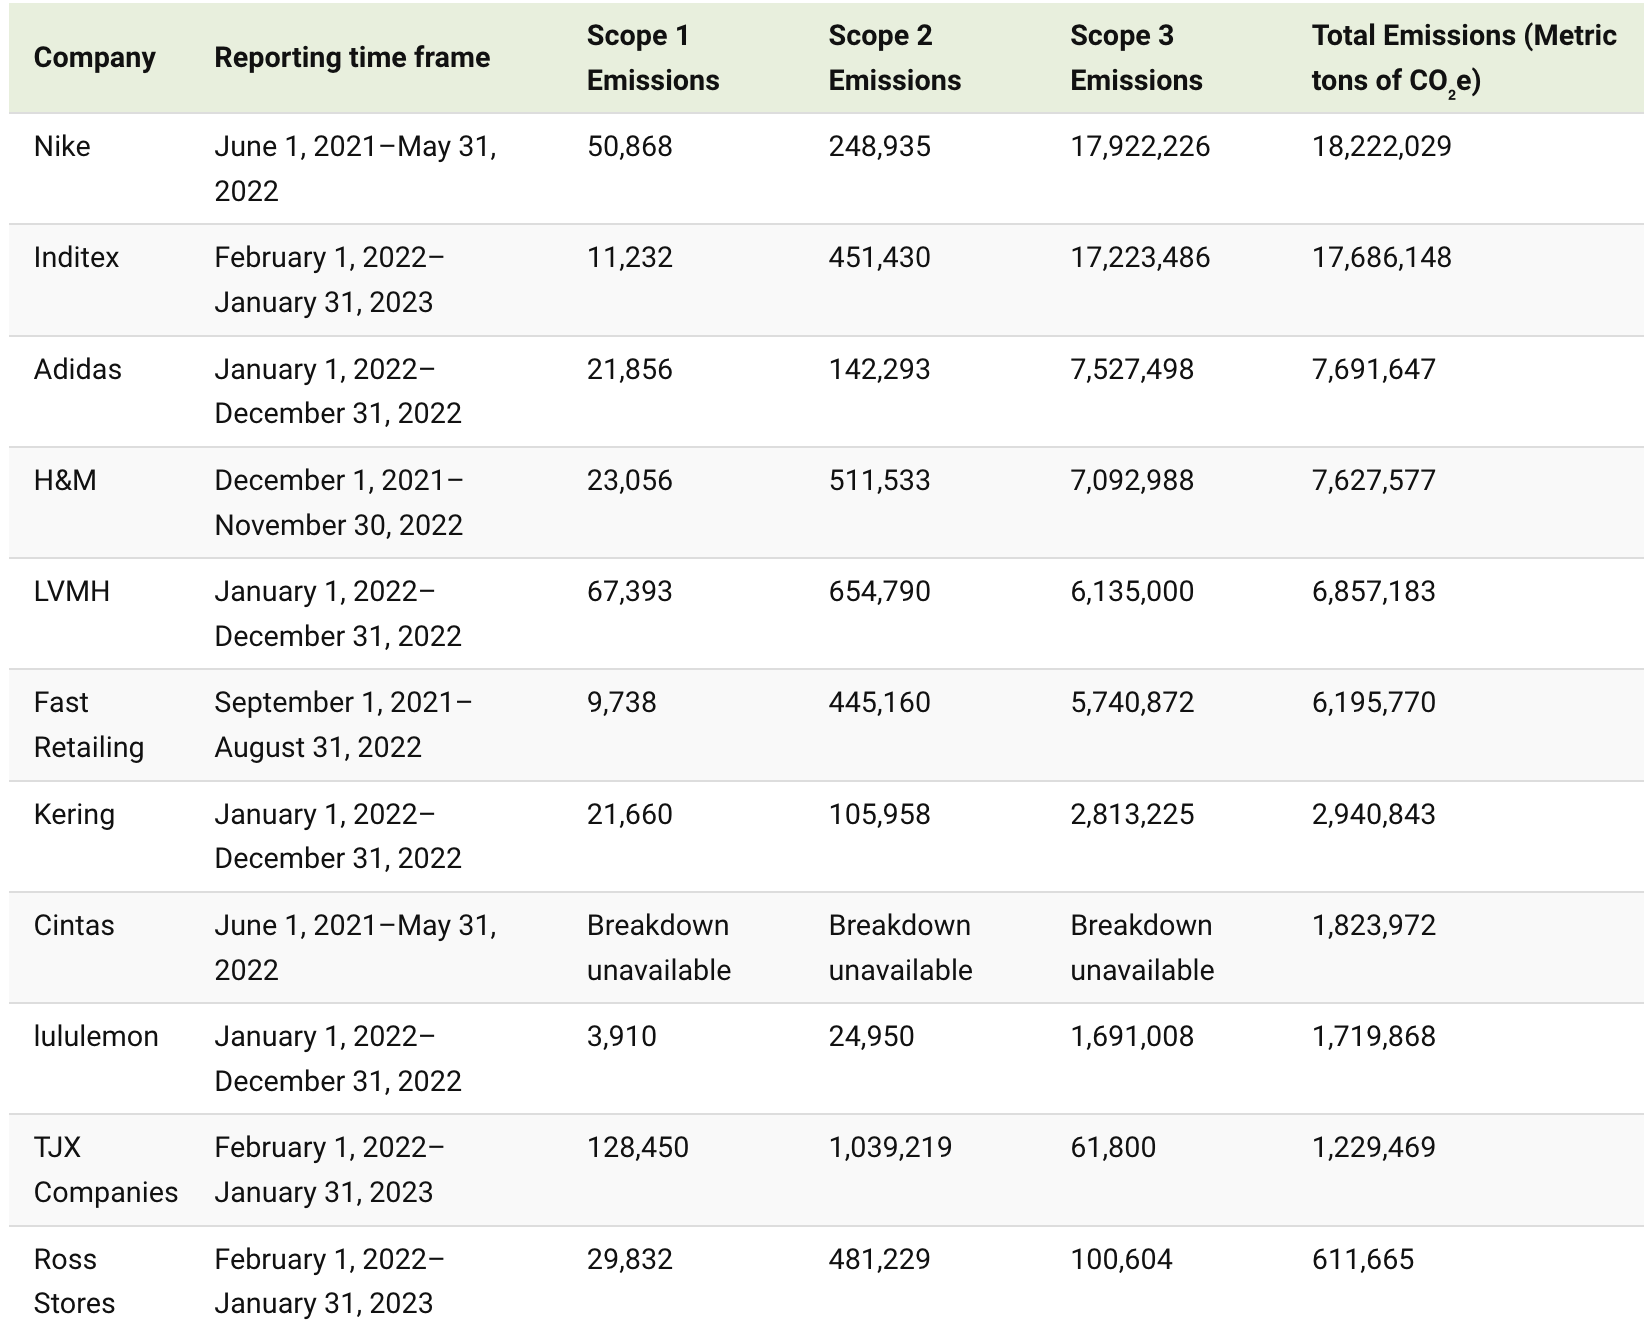Click lululemon Scope 3 value 1,691,008
The height and width of the screenshot is (1335, 1644).
click(x=1132, y=1037)
